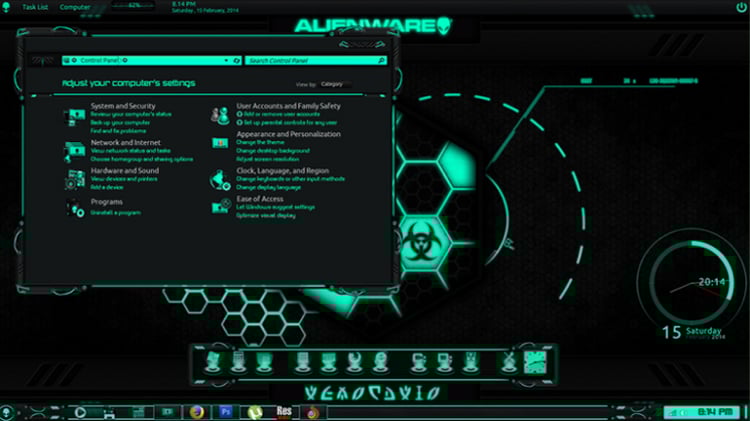The height and width of the screenshot is (421, 750).
Task: Open System and Security category icon
Action: (75, 117)
